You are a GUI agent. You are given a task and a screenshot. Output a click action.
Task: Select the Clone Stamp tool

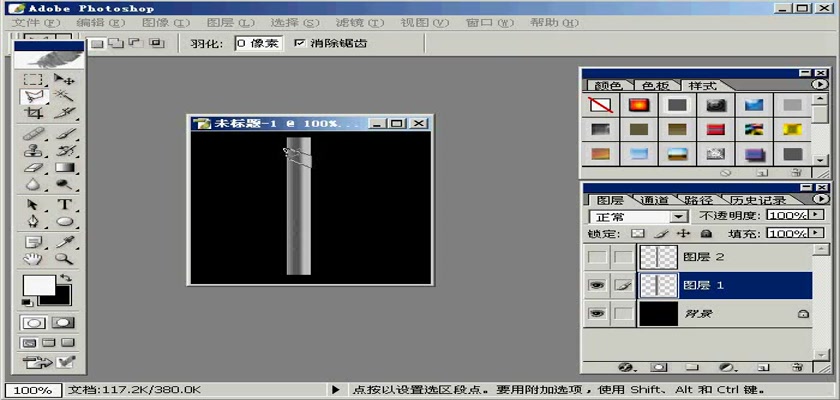click(x=33, y=151)
